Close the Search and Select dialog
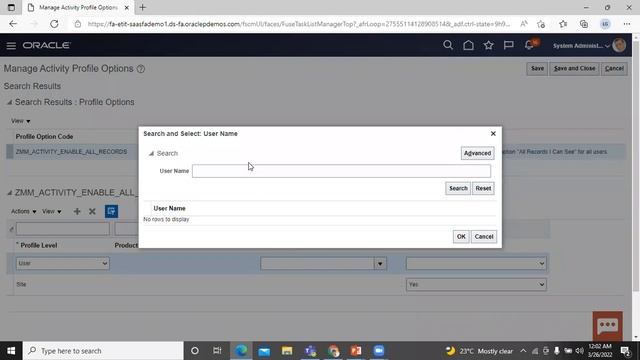Screen dimensions: 640x360 click(x=493, y=133)
